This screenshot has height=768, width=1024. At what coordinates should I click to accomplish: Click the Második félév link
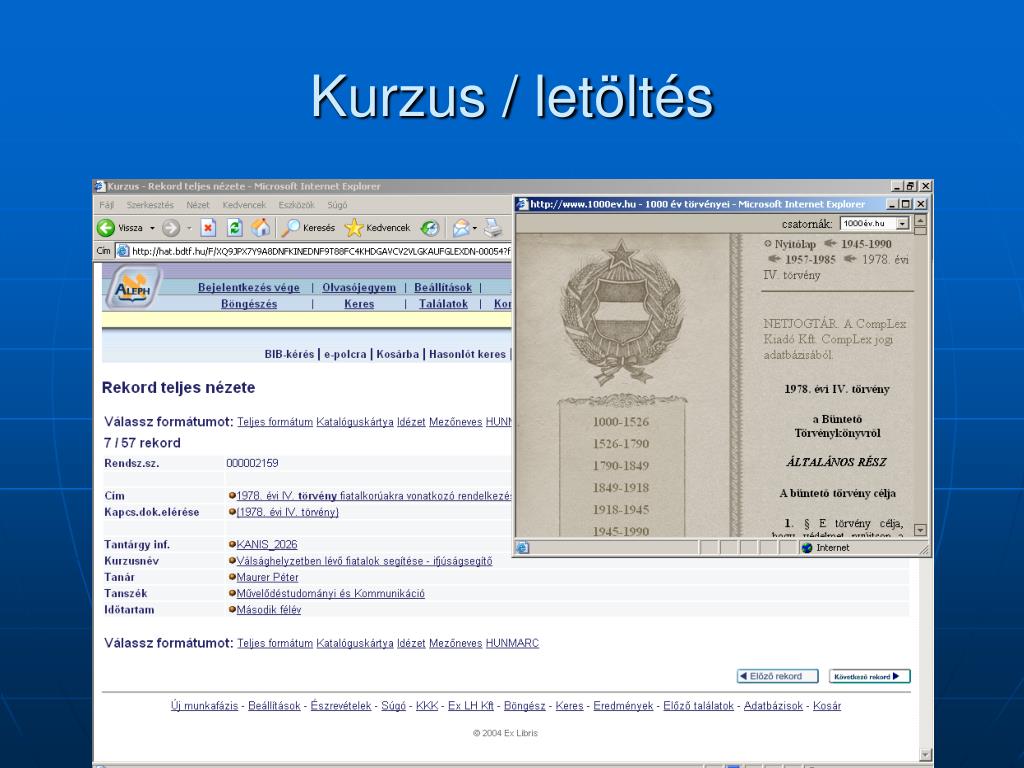268,610
